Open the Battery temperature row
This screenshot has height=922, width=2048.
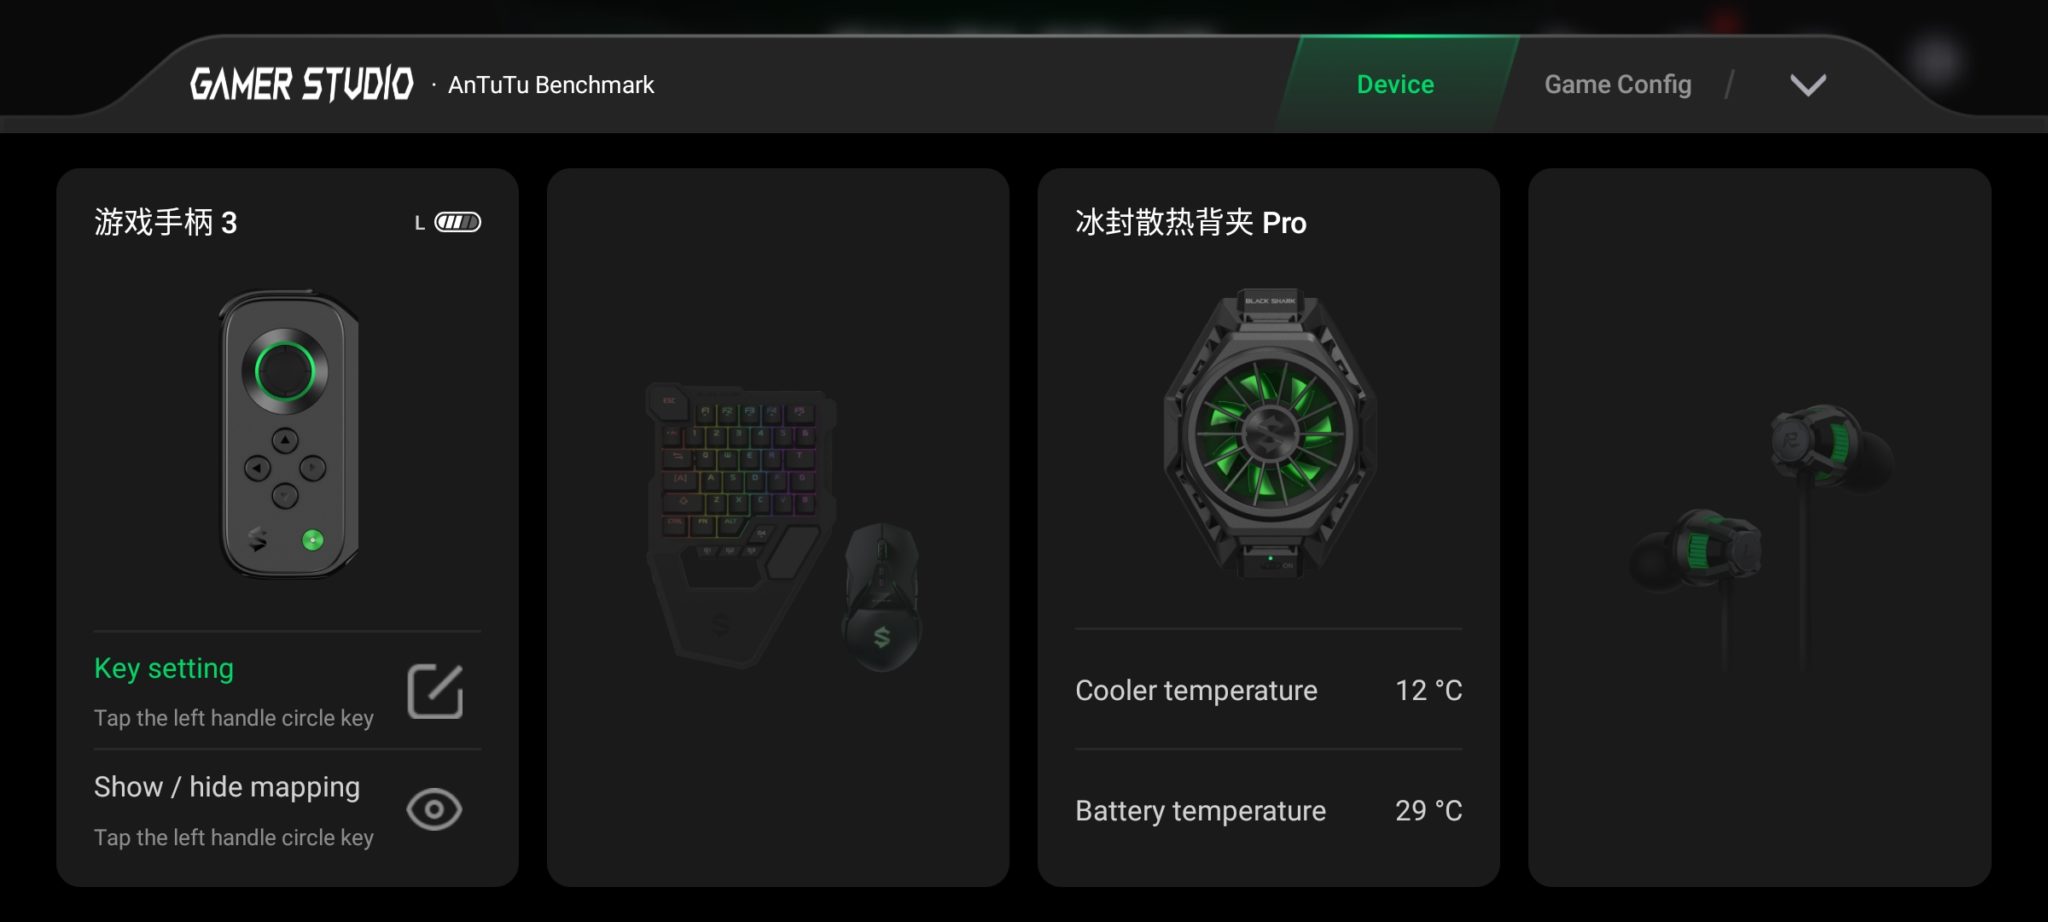click(x=1268, y=810)
